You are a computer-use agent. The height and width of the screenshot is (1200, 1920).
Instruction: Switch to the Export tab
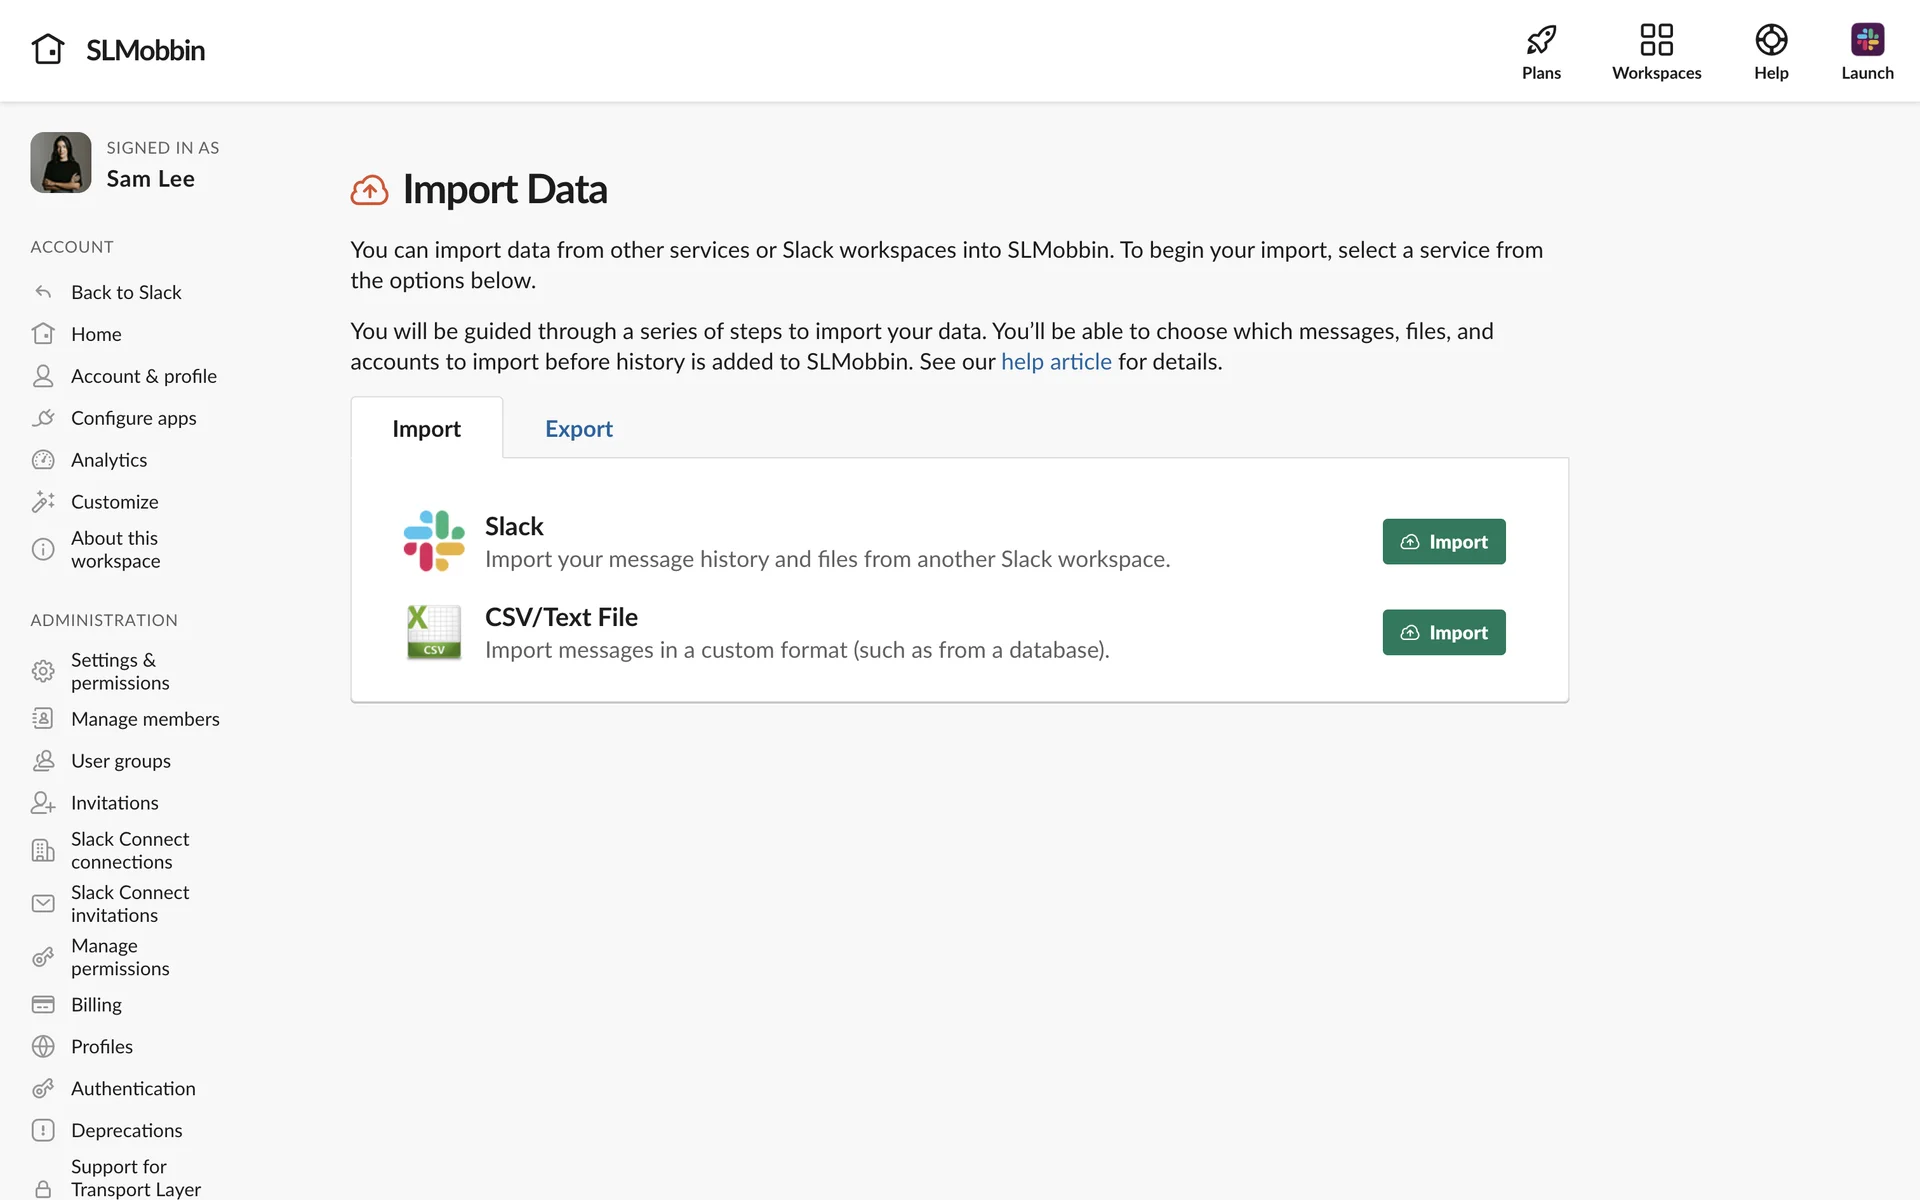(x=578, y=429)
